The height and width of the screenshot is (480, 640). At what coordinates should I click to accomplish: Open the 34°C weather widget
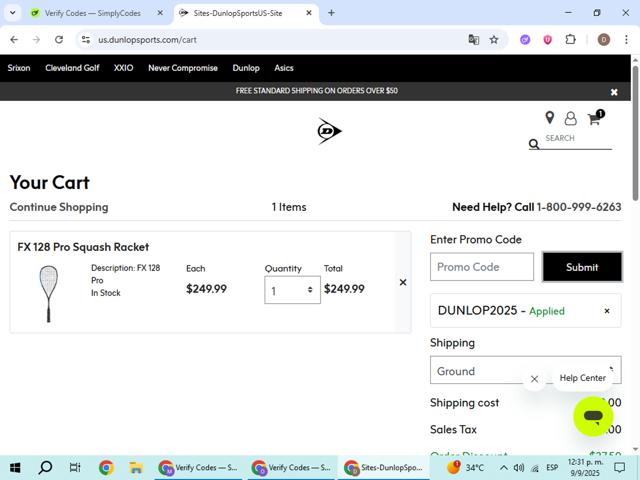pos(465,468)
